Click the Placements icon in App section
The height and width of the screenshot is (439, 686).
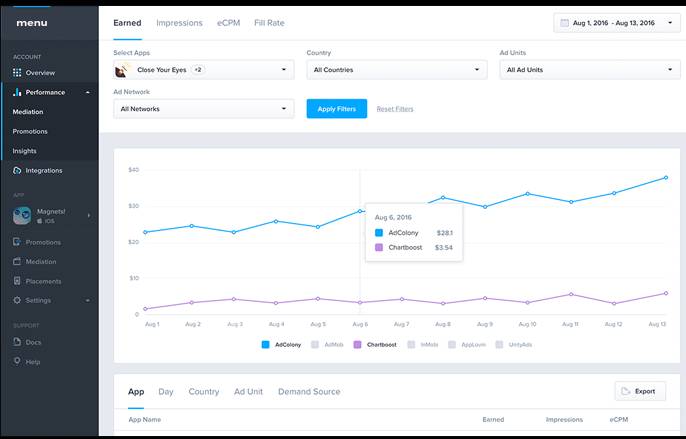click(x=17, y=281)
